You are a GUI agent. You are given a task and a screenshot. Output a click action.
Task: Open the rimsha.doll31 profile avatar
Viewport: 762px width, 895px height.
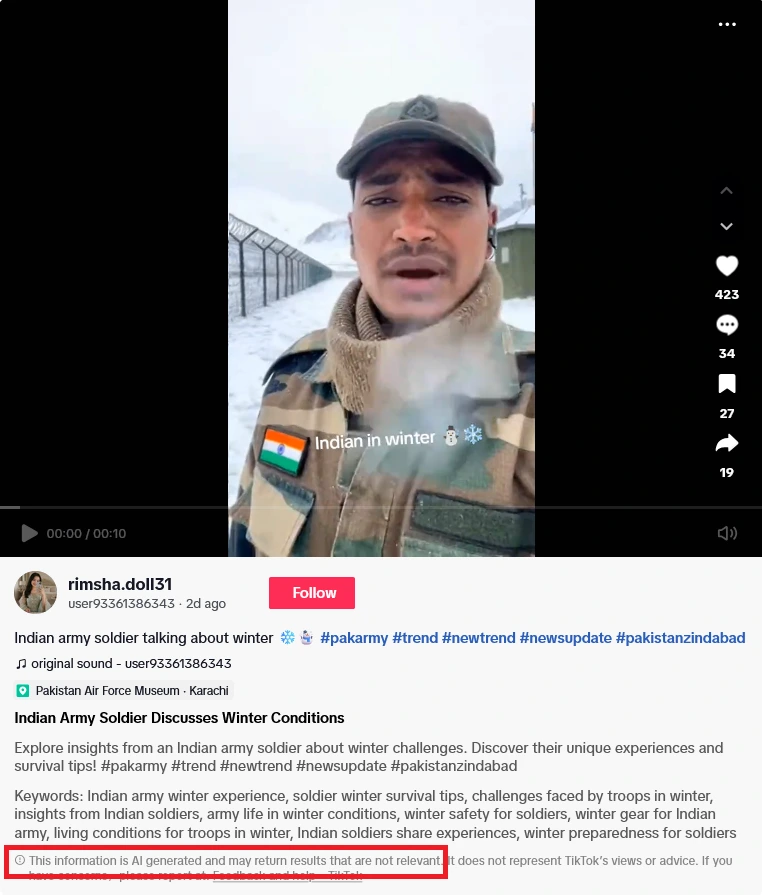coord(35,592)
